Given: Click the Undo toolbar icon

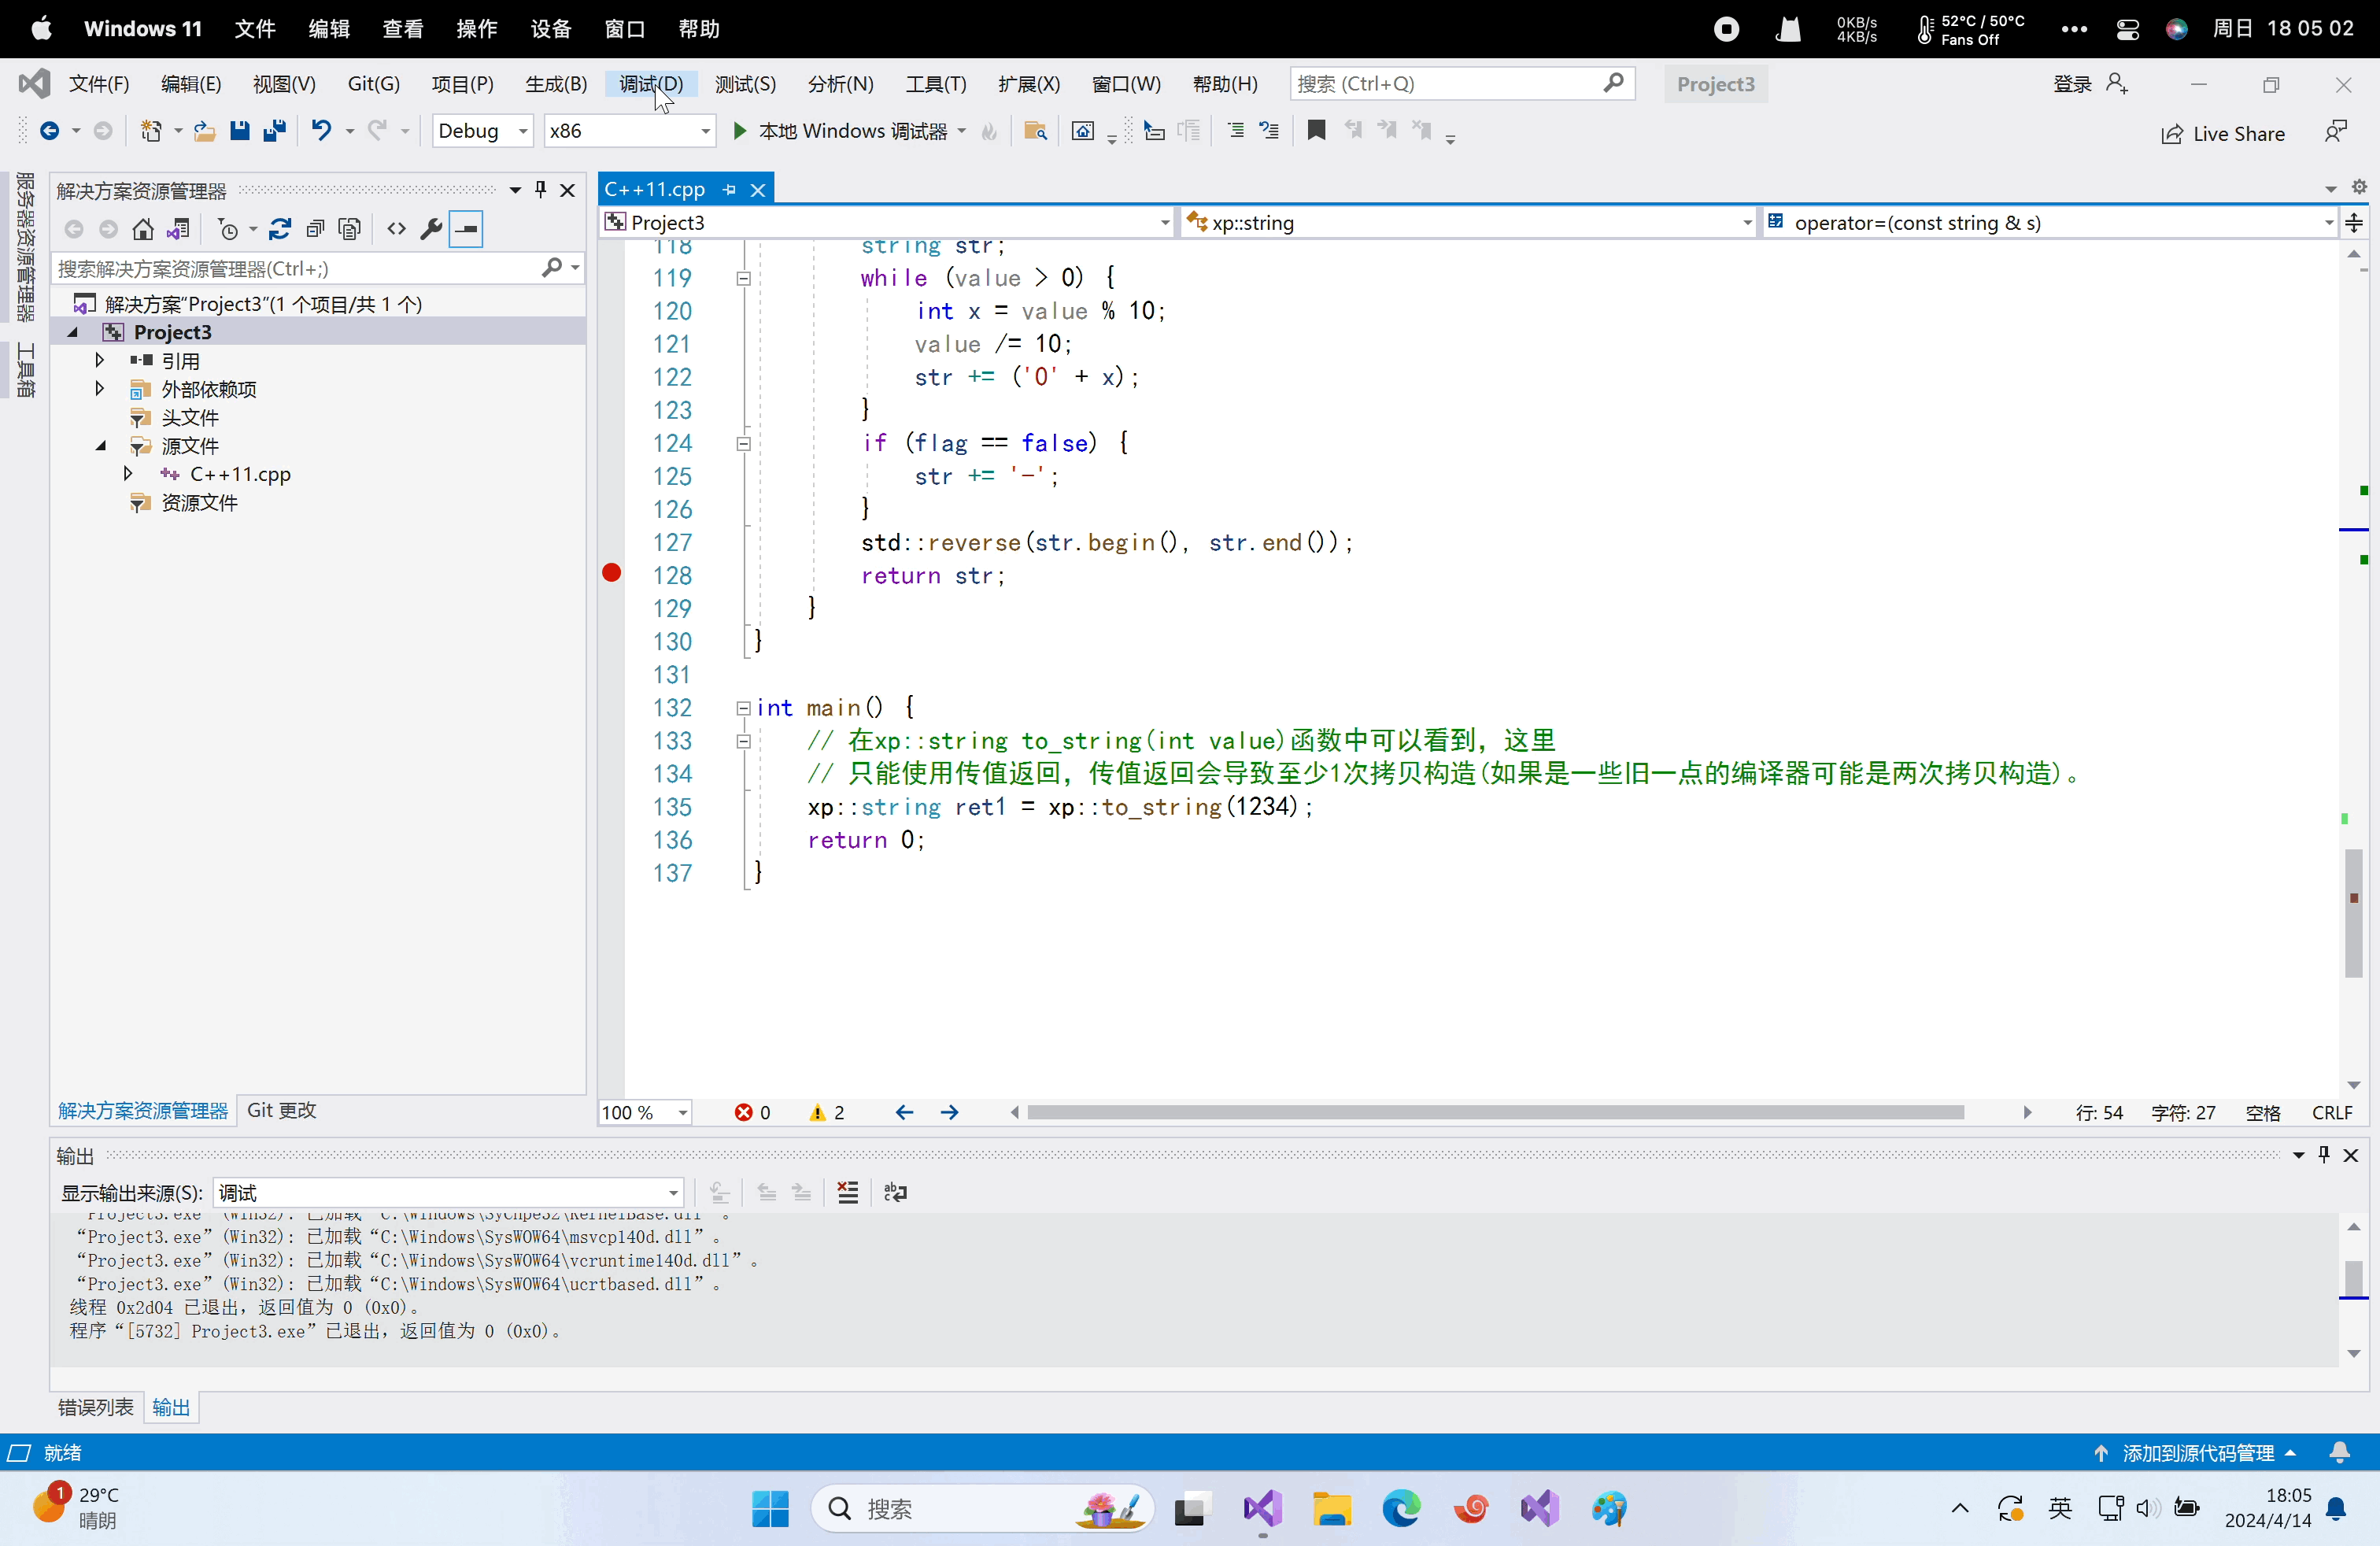Looking at the screenshot, I should pyautogui.click(x=321, y=131).
